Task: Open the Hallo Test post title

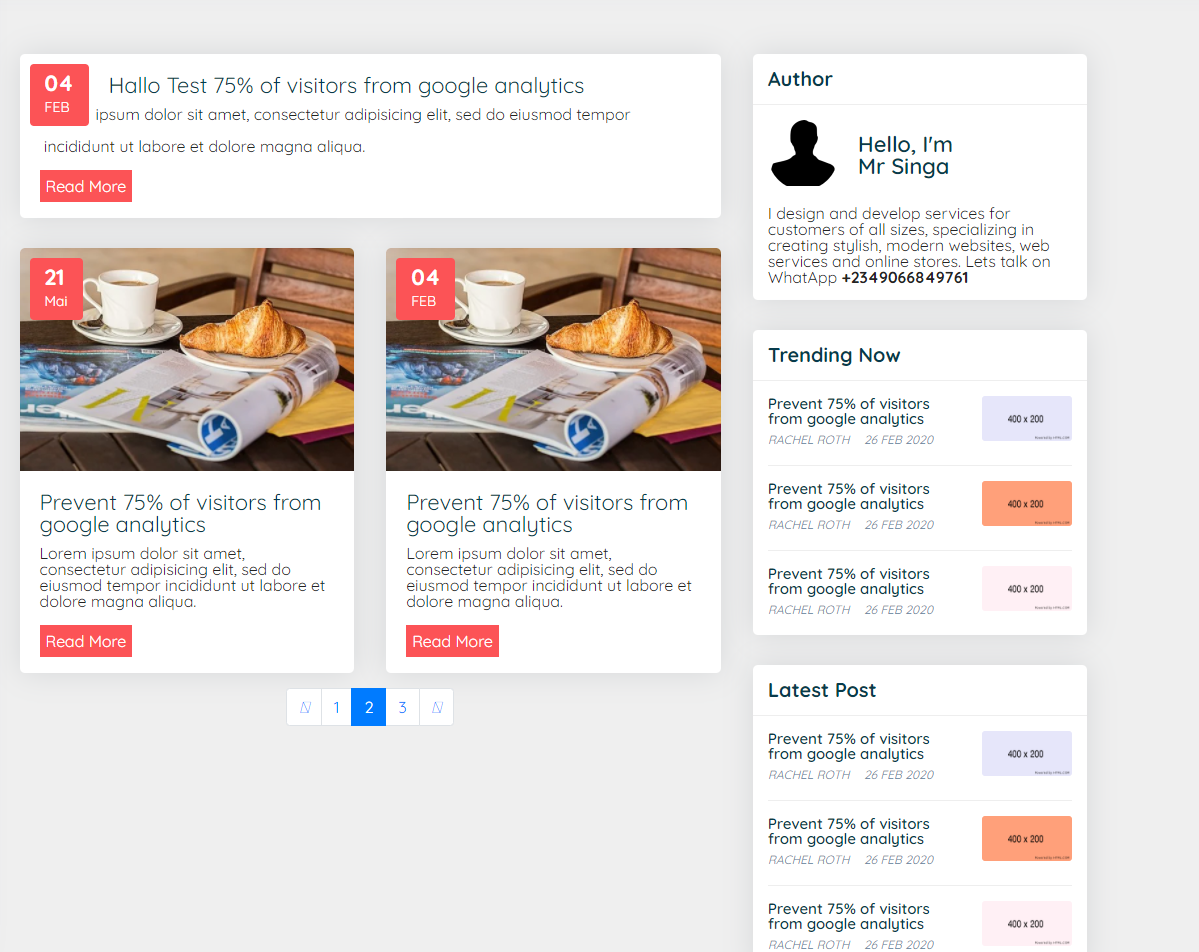Action: 346,86
